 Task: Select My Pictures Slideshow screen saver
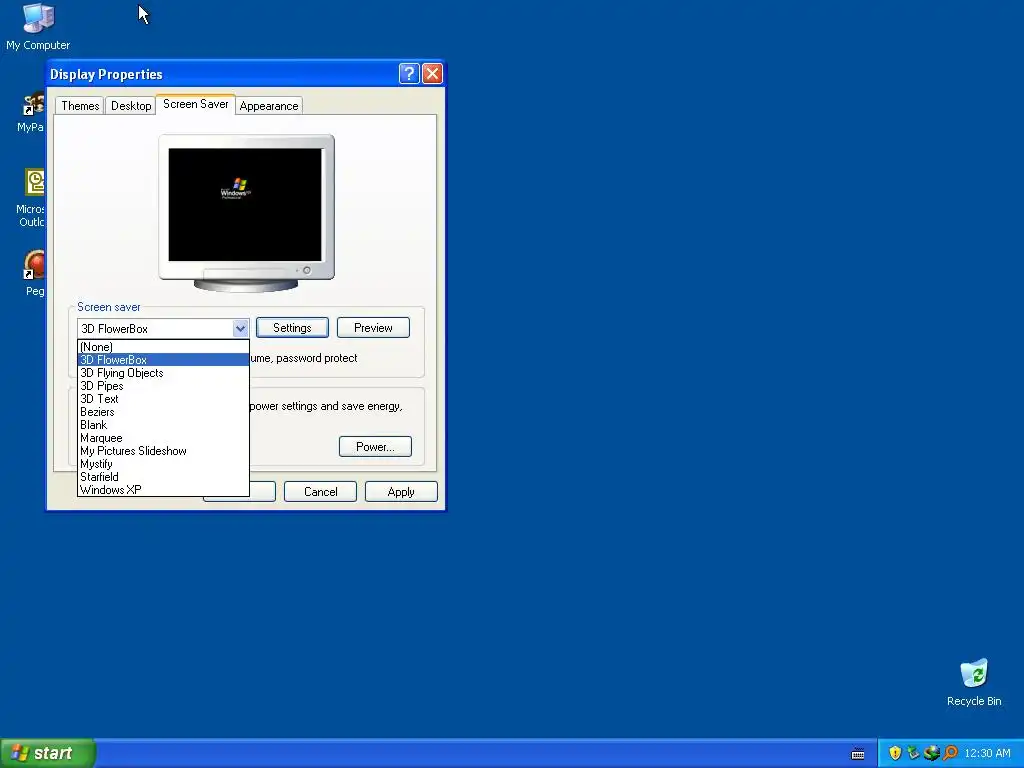[x=163, y=451]
